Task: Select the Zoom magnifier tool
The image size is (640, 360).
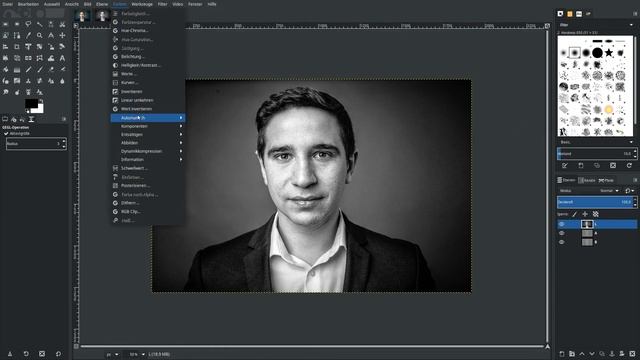Action: click(x=40, y=36)
